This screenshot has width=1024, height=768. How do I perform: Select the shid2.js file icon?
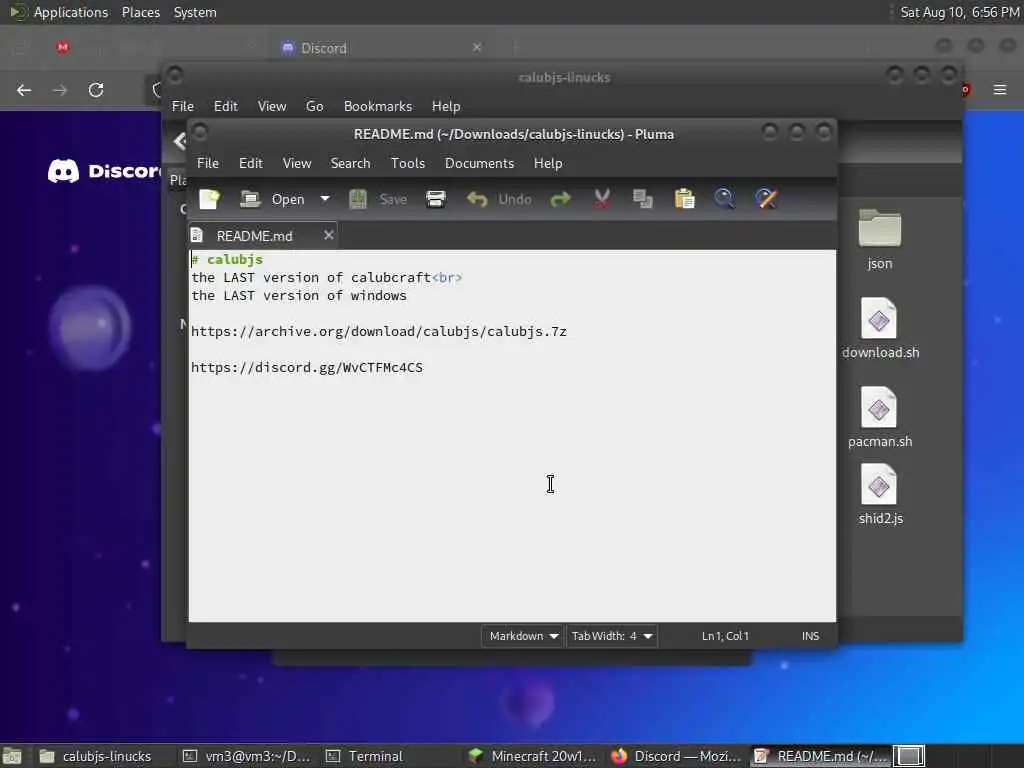point(880,494)
